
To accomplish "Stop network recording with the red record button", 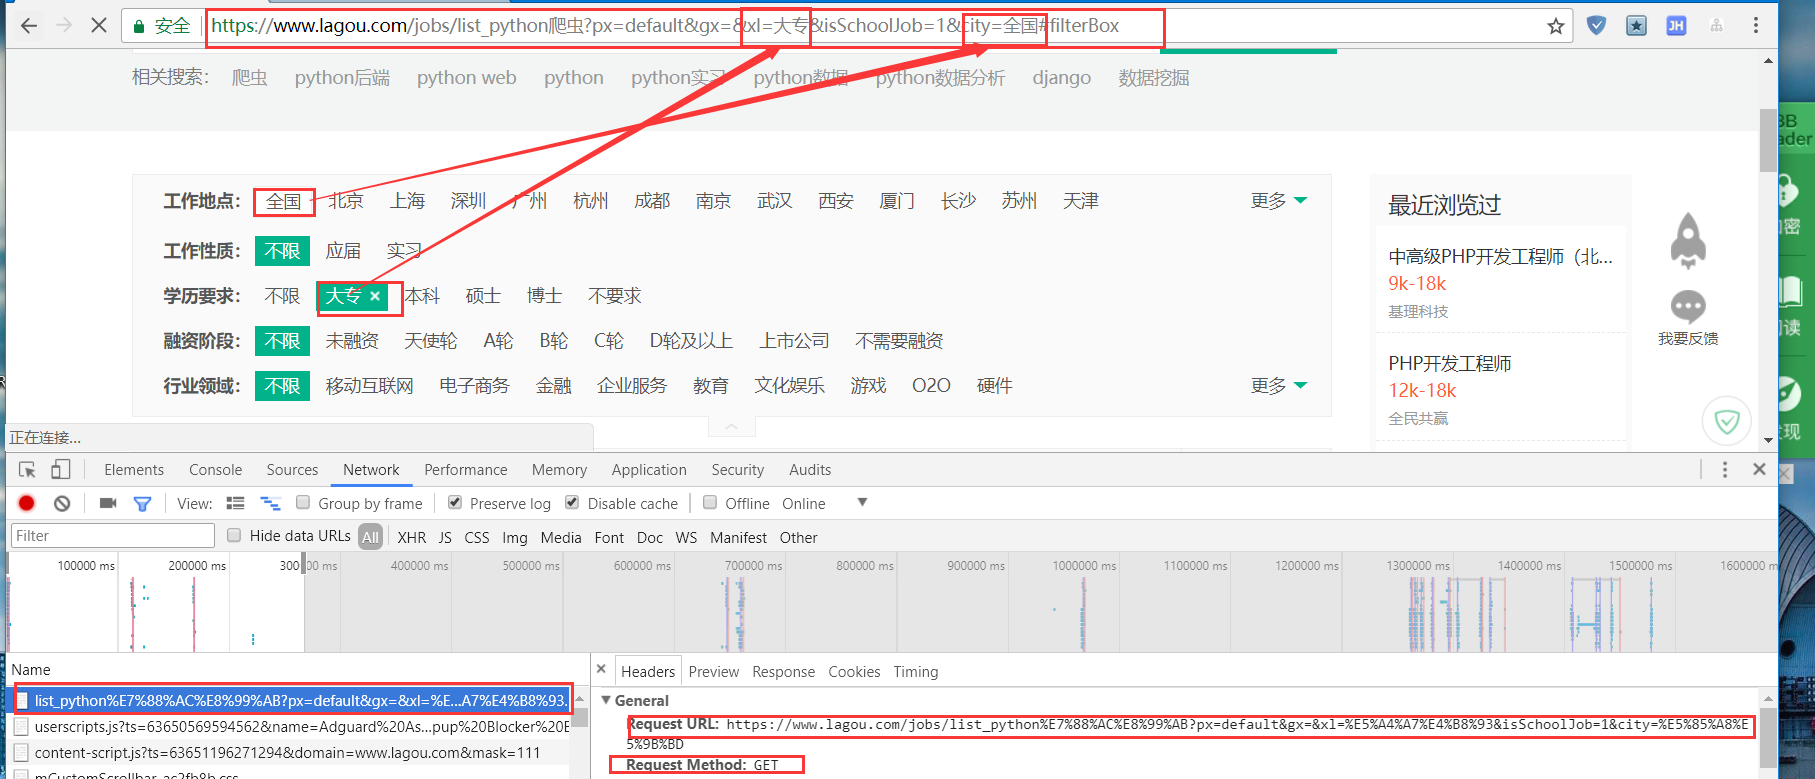I will coord(27,503).
